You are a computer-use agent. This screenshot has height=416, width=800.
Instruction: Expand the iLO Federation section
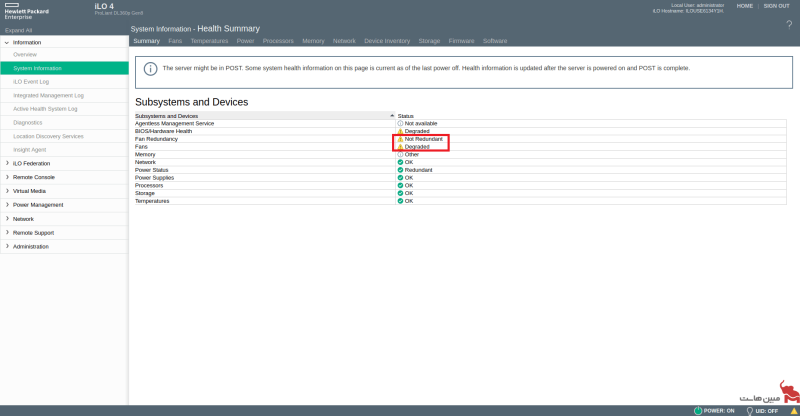7,163
